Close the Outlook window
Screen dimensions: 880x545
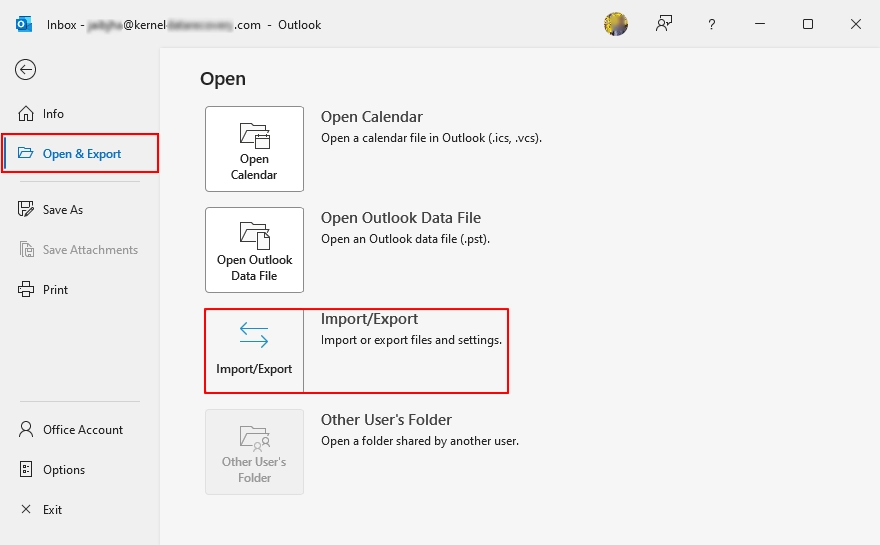click(x=855, y=24)
